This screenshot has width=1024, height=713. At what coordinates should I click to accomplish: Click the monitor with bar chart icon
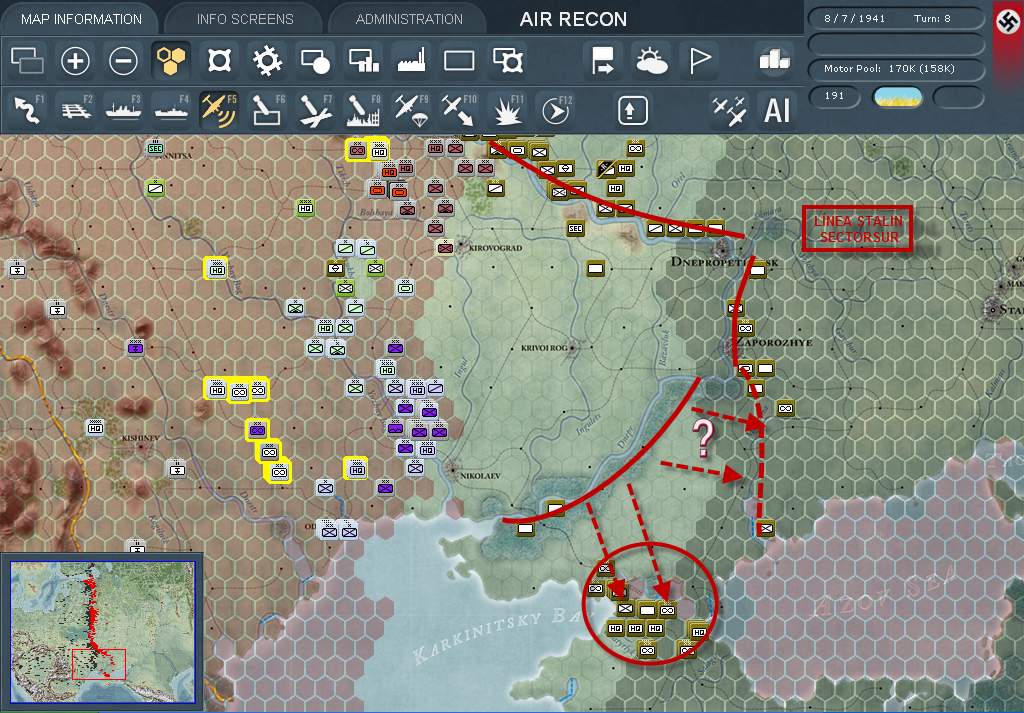click(x=363, y=61)
